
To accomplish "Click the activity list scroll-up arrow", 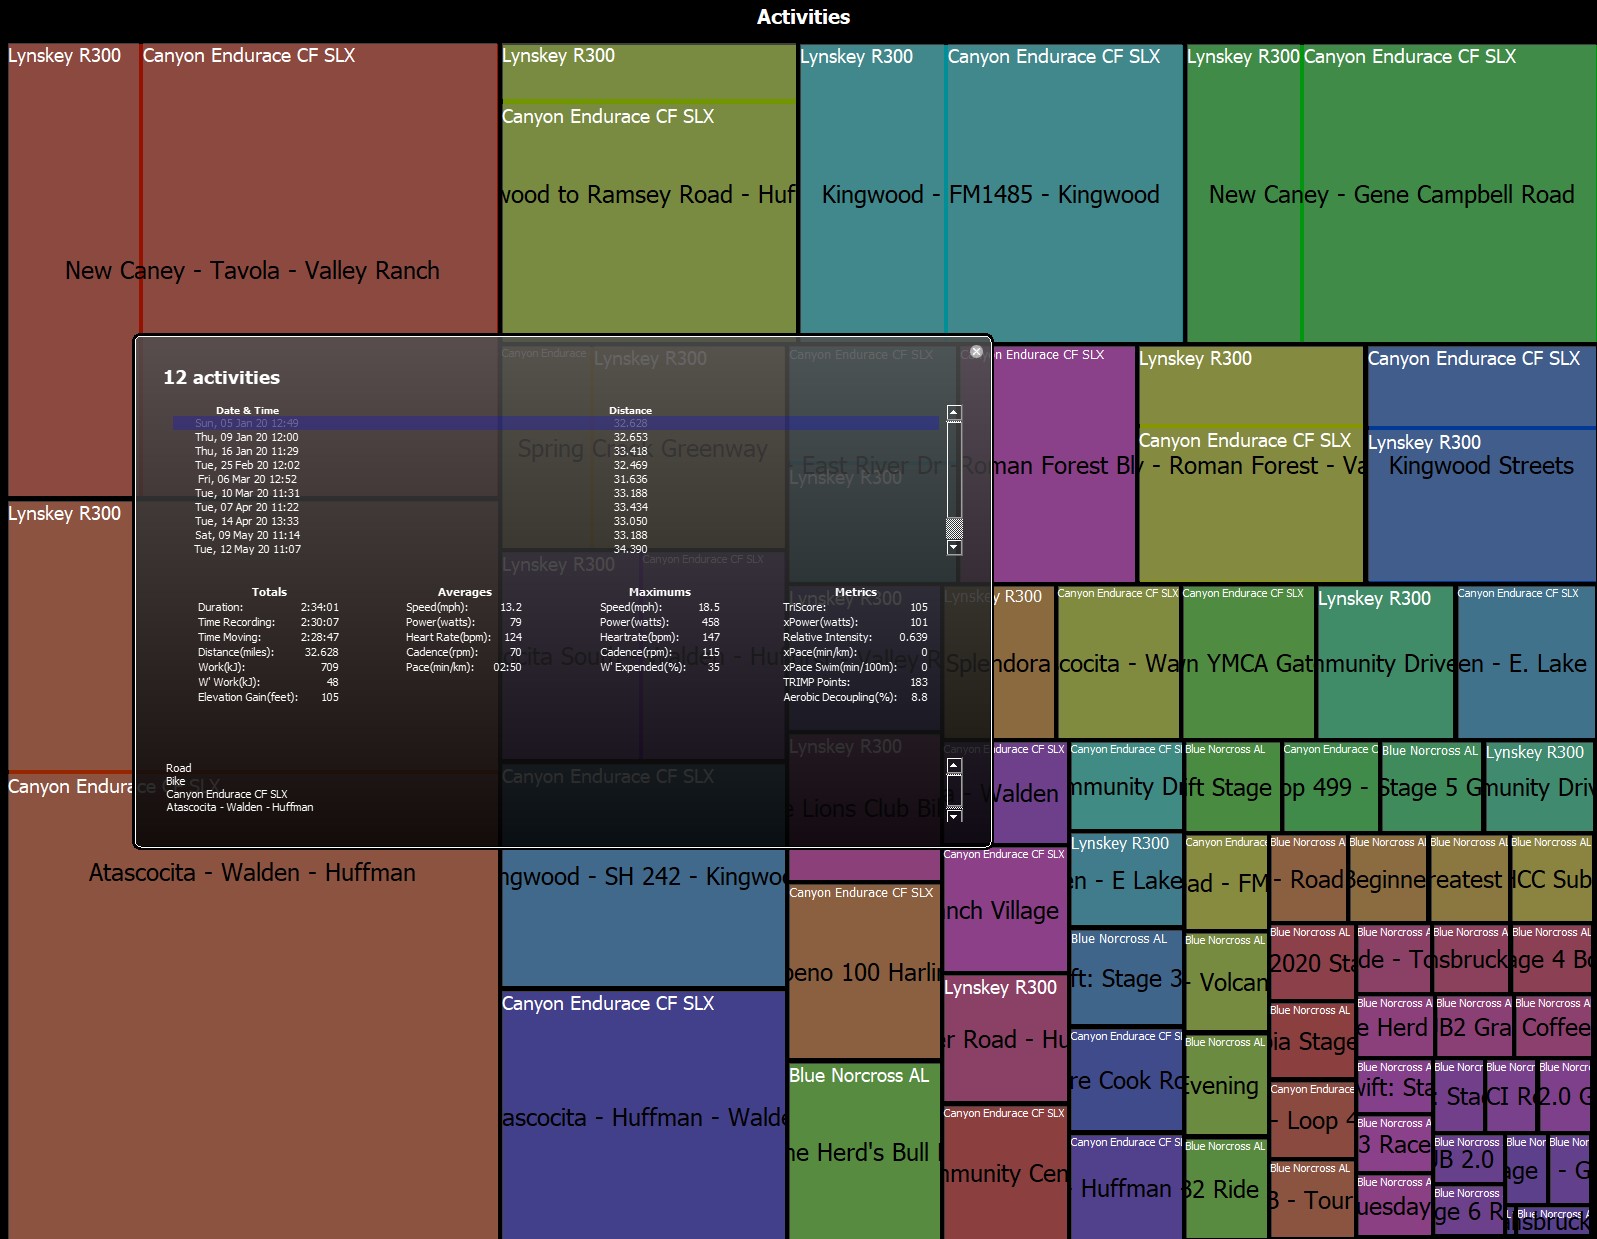I will 954,412.
